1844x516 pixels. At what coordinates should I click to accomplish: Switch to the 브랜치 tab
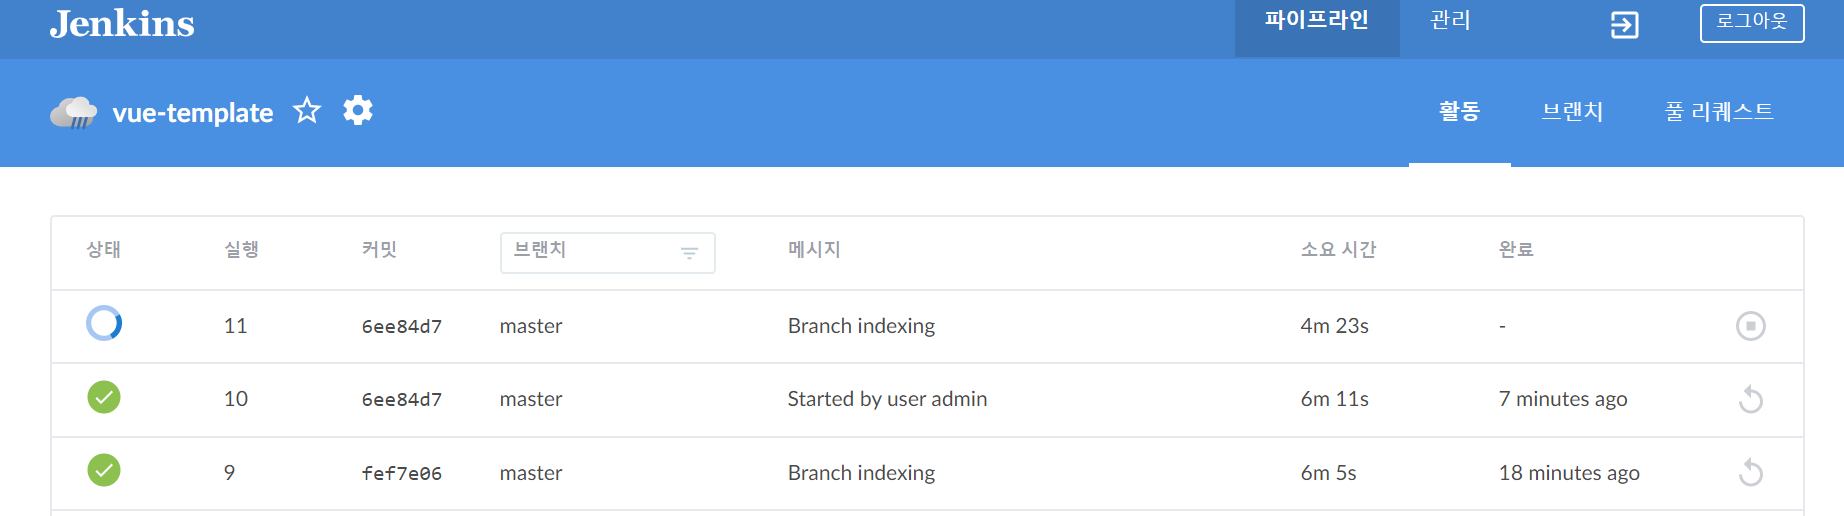tap(1572, 112)
